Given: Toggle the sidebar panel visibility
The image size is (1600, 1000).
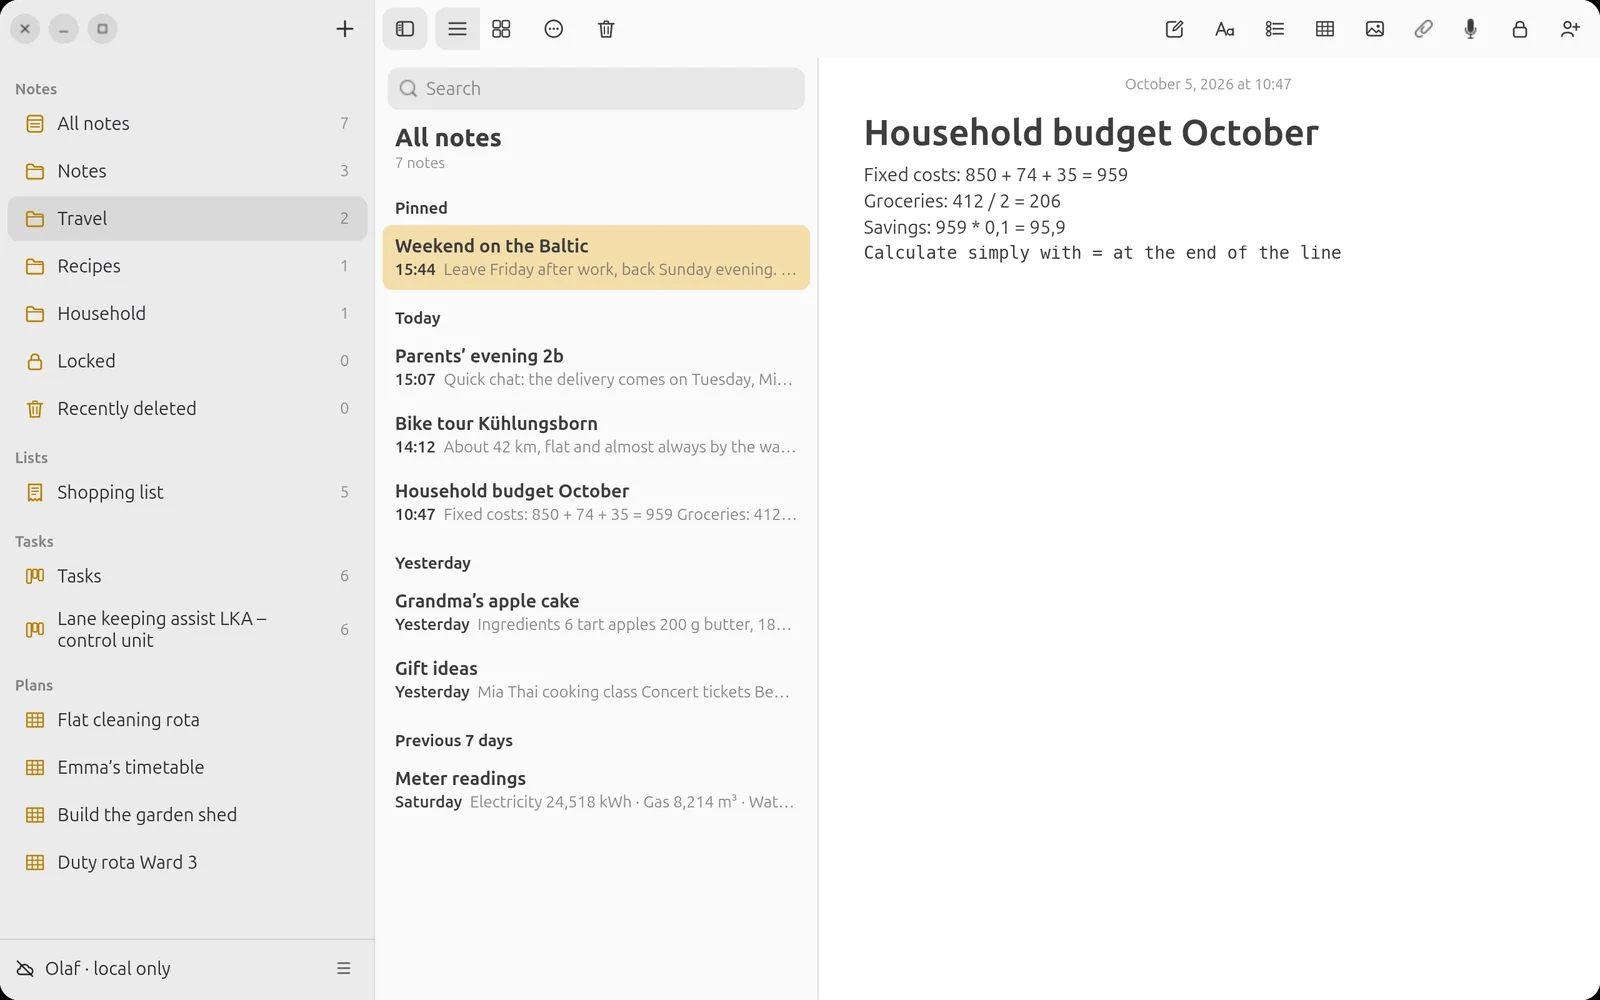Looking at the screenshot, I should 405,29.
